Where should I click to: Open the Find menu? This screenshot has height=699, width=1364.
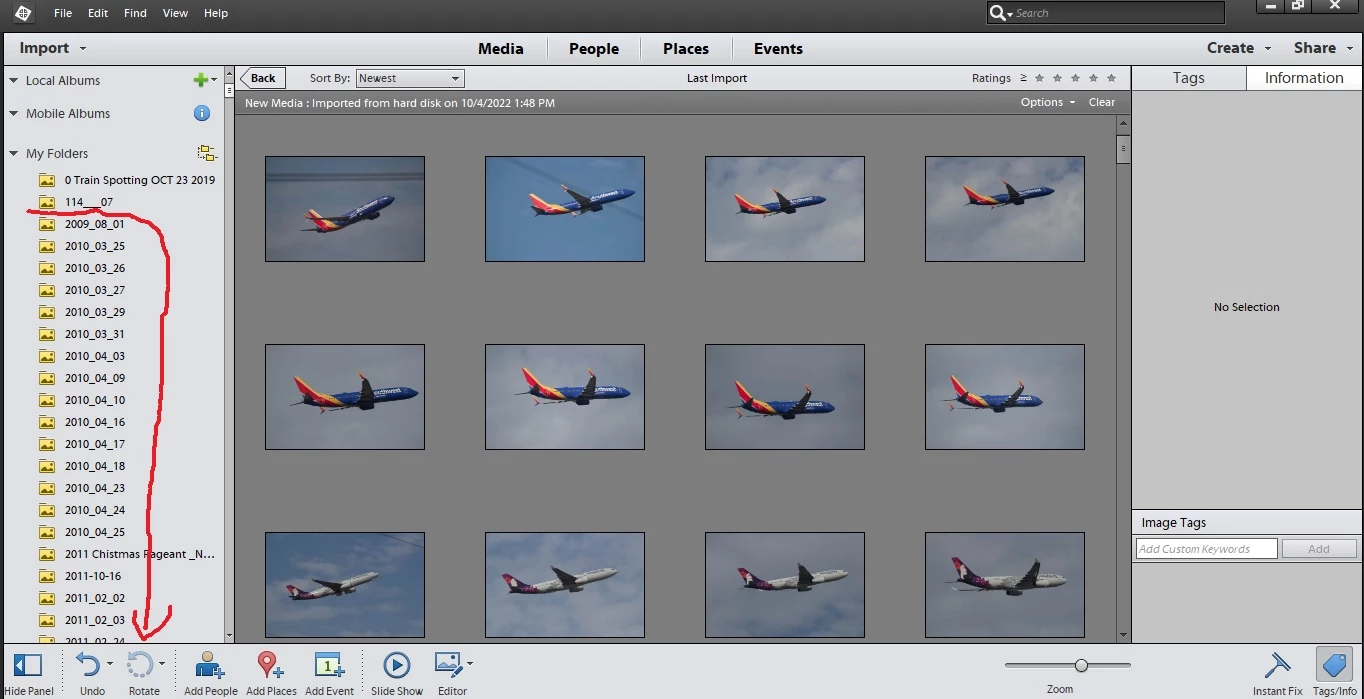135,13
